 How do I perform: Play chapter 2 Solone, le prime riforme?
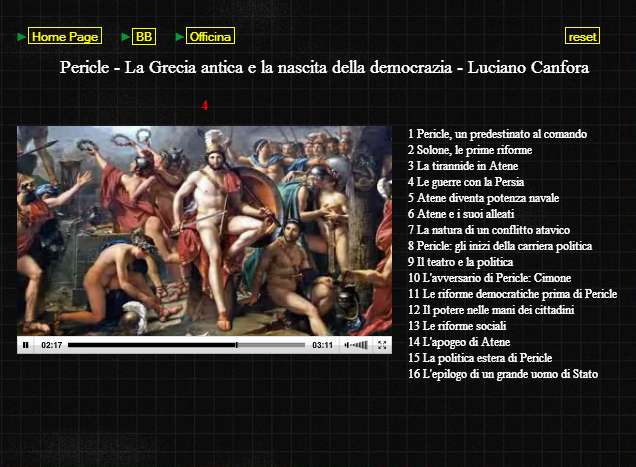(470, 150)
